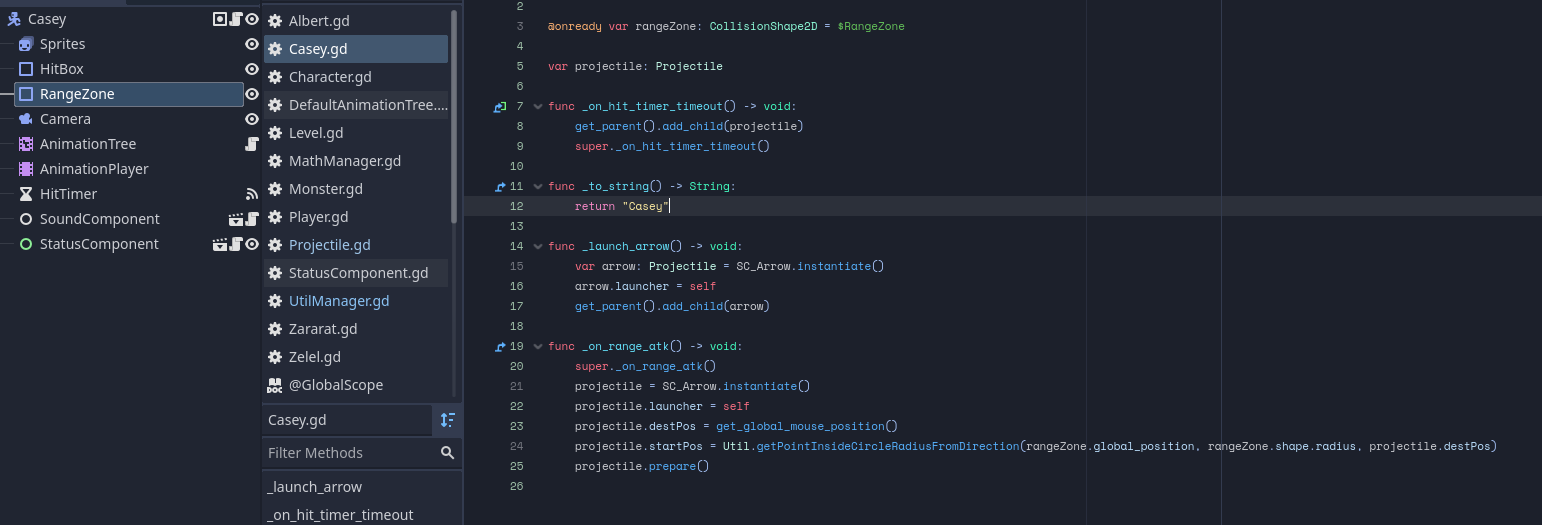The height and width of the screenshot is (525, 1542).
Task: Click the AnimationTree node icon
Action: coord(26,144)
